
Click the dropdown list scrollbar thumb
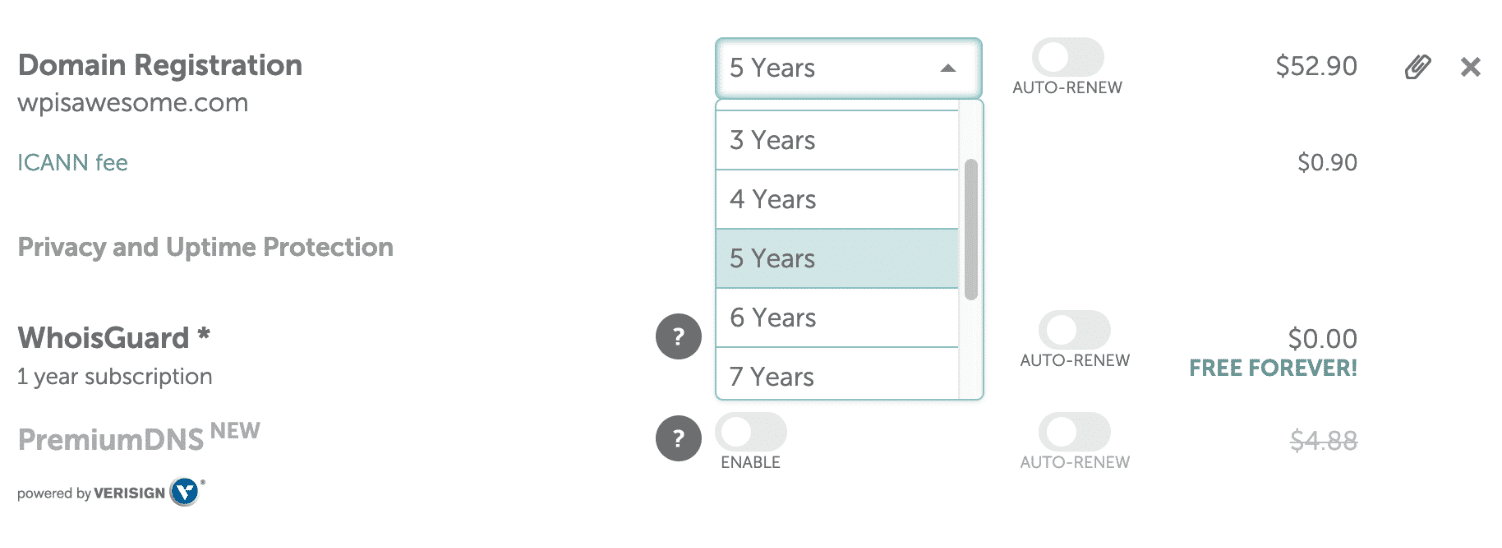[970, 229]
